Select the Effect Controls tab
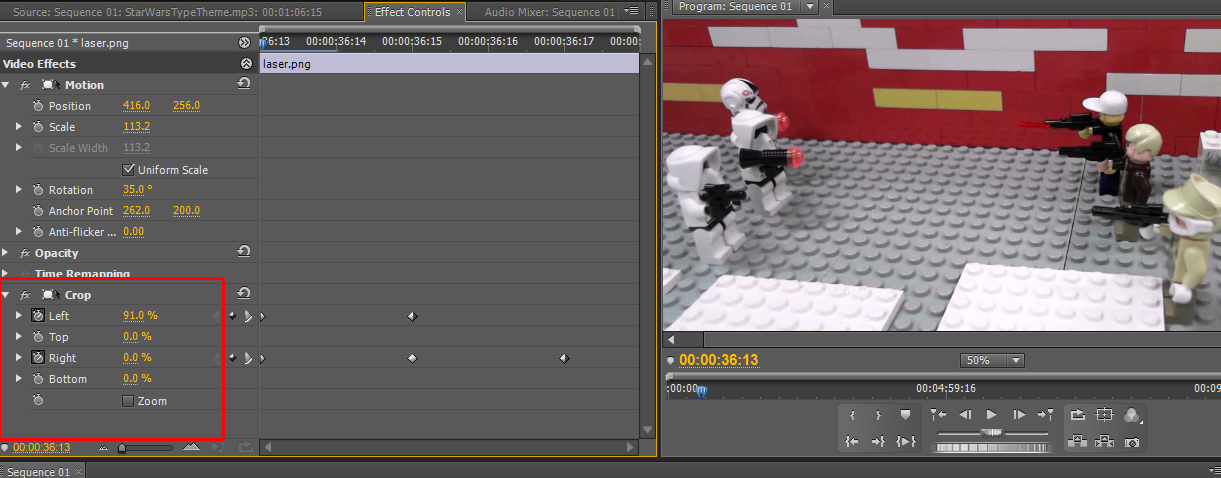 tap(410, 12)
